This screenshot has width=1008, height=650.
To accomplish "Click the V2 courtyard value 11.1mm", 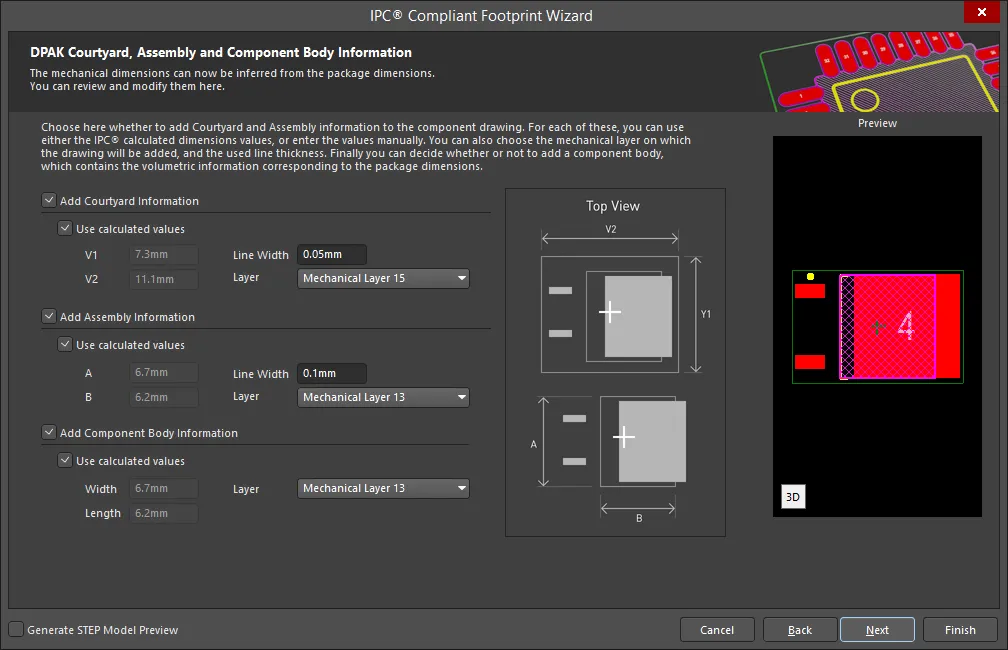I will click(164, 280).
